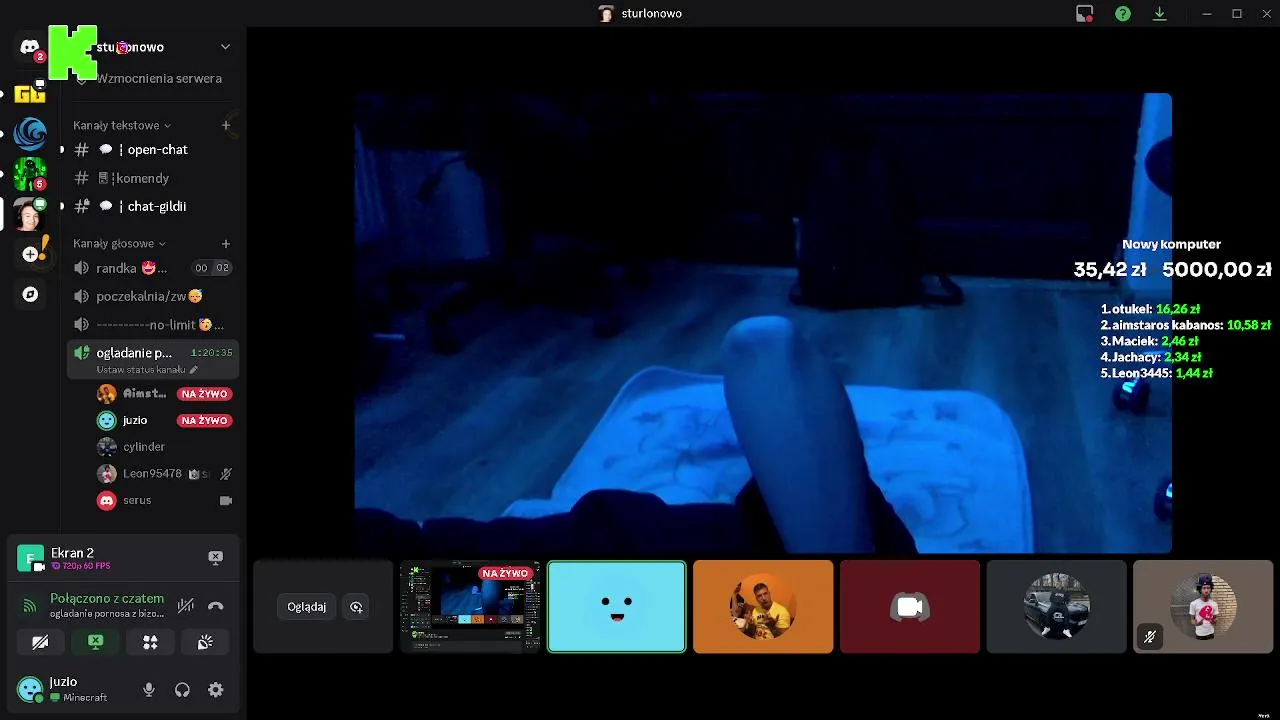1280x720 pixels.
Task: Click the sturlonowo title in top bar
Action: pyautogui.click(x=651, y=14)
